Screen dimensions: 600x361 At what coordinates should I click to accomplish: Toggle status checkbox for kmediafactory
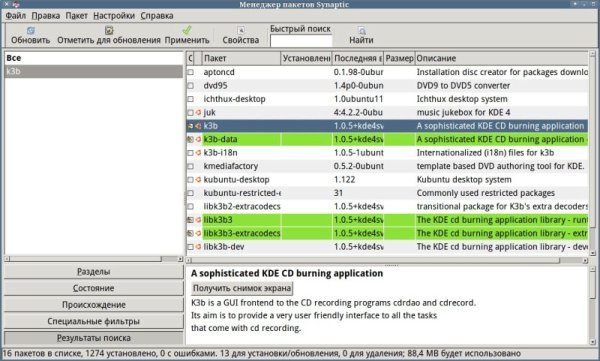(191, 166)
